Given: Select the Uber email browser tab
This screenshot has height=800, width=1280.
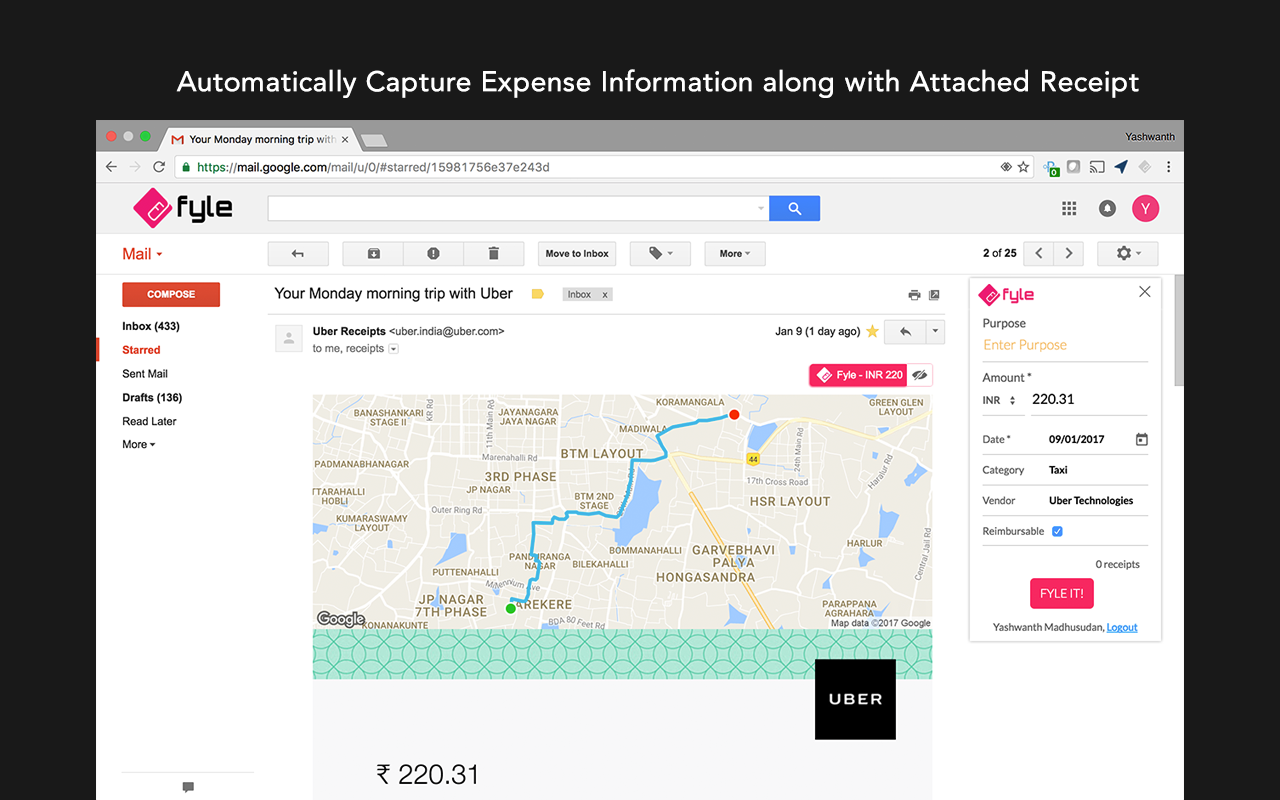Looking at the screenshot, I should pos(258,139).
